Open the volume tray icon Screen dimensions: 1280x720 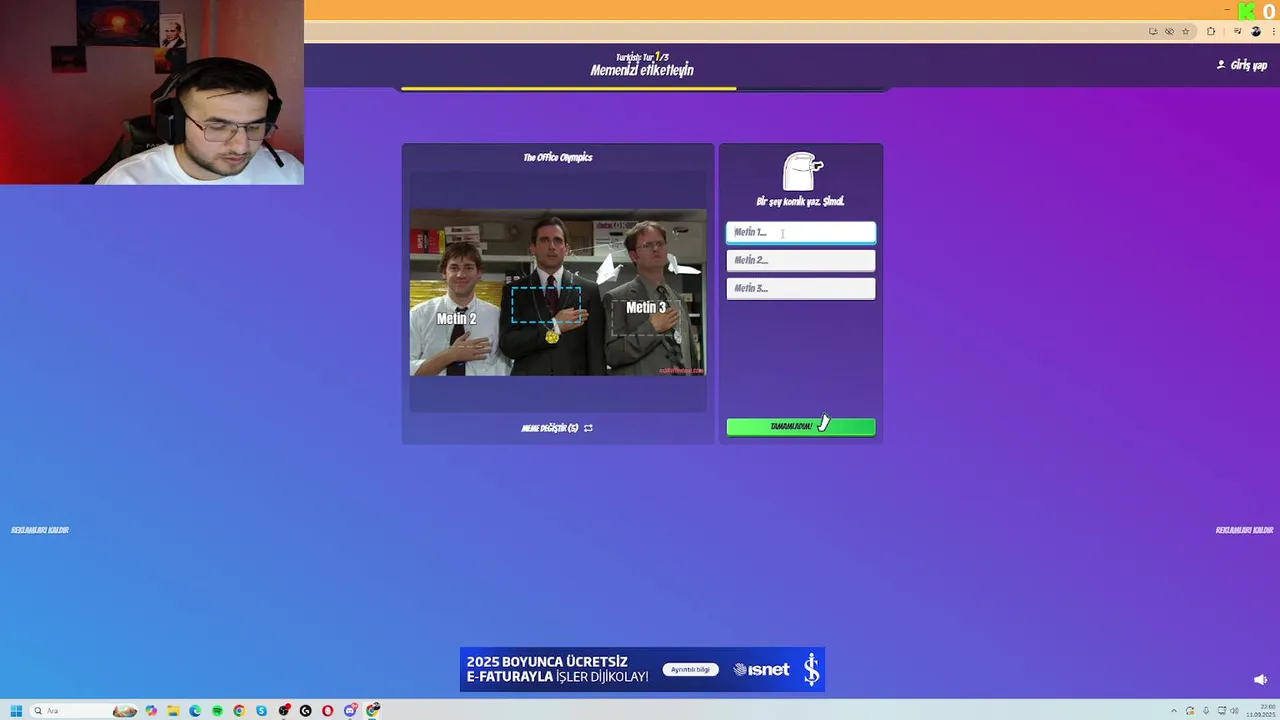(x=1235, y=711)
